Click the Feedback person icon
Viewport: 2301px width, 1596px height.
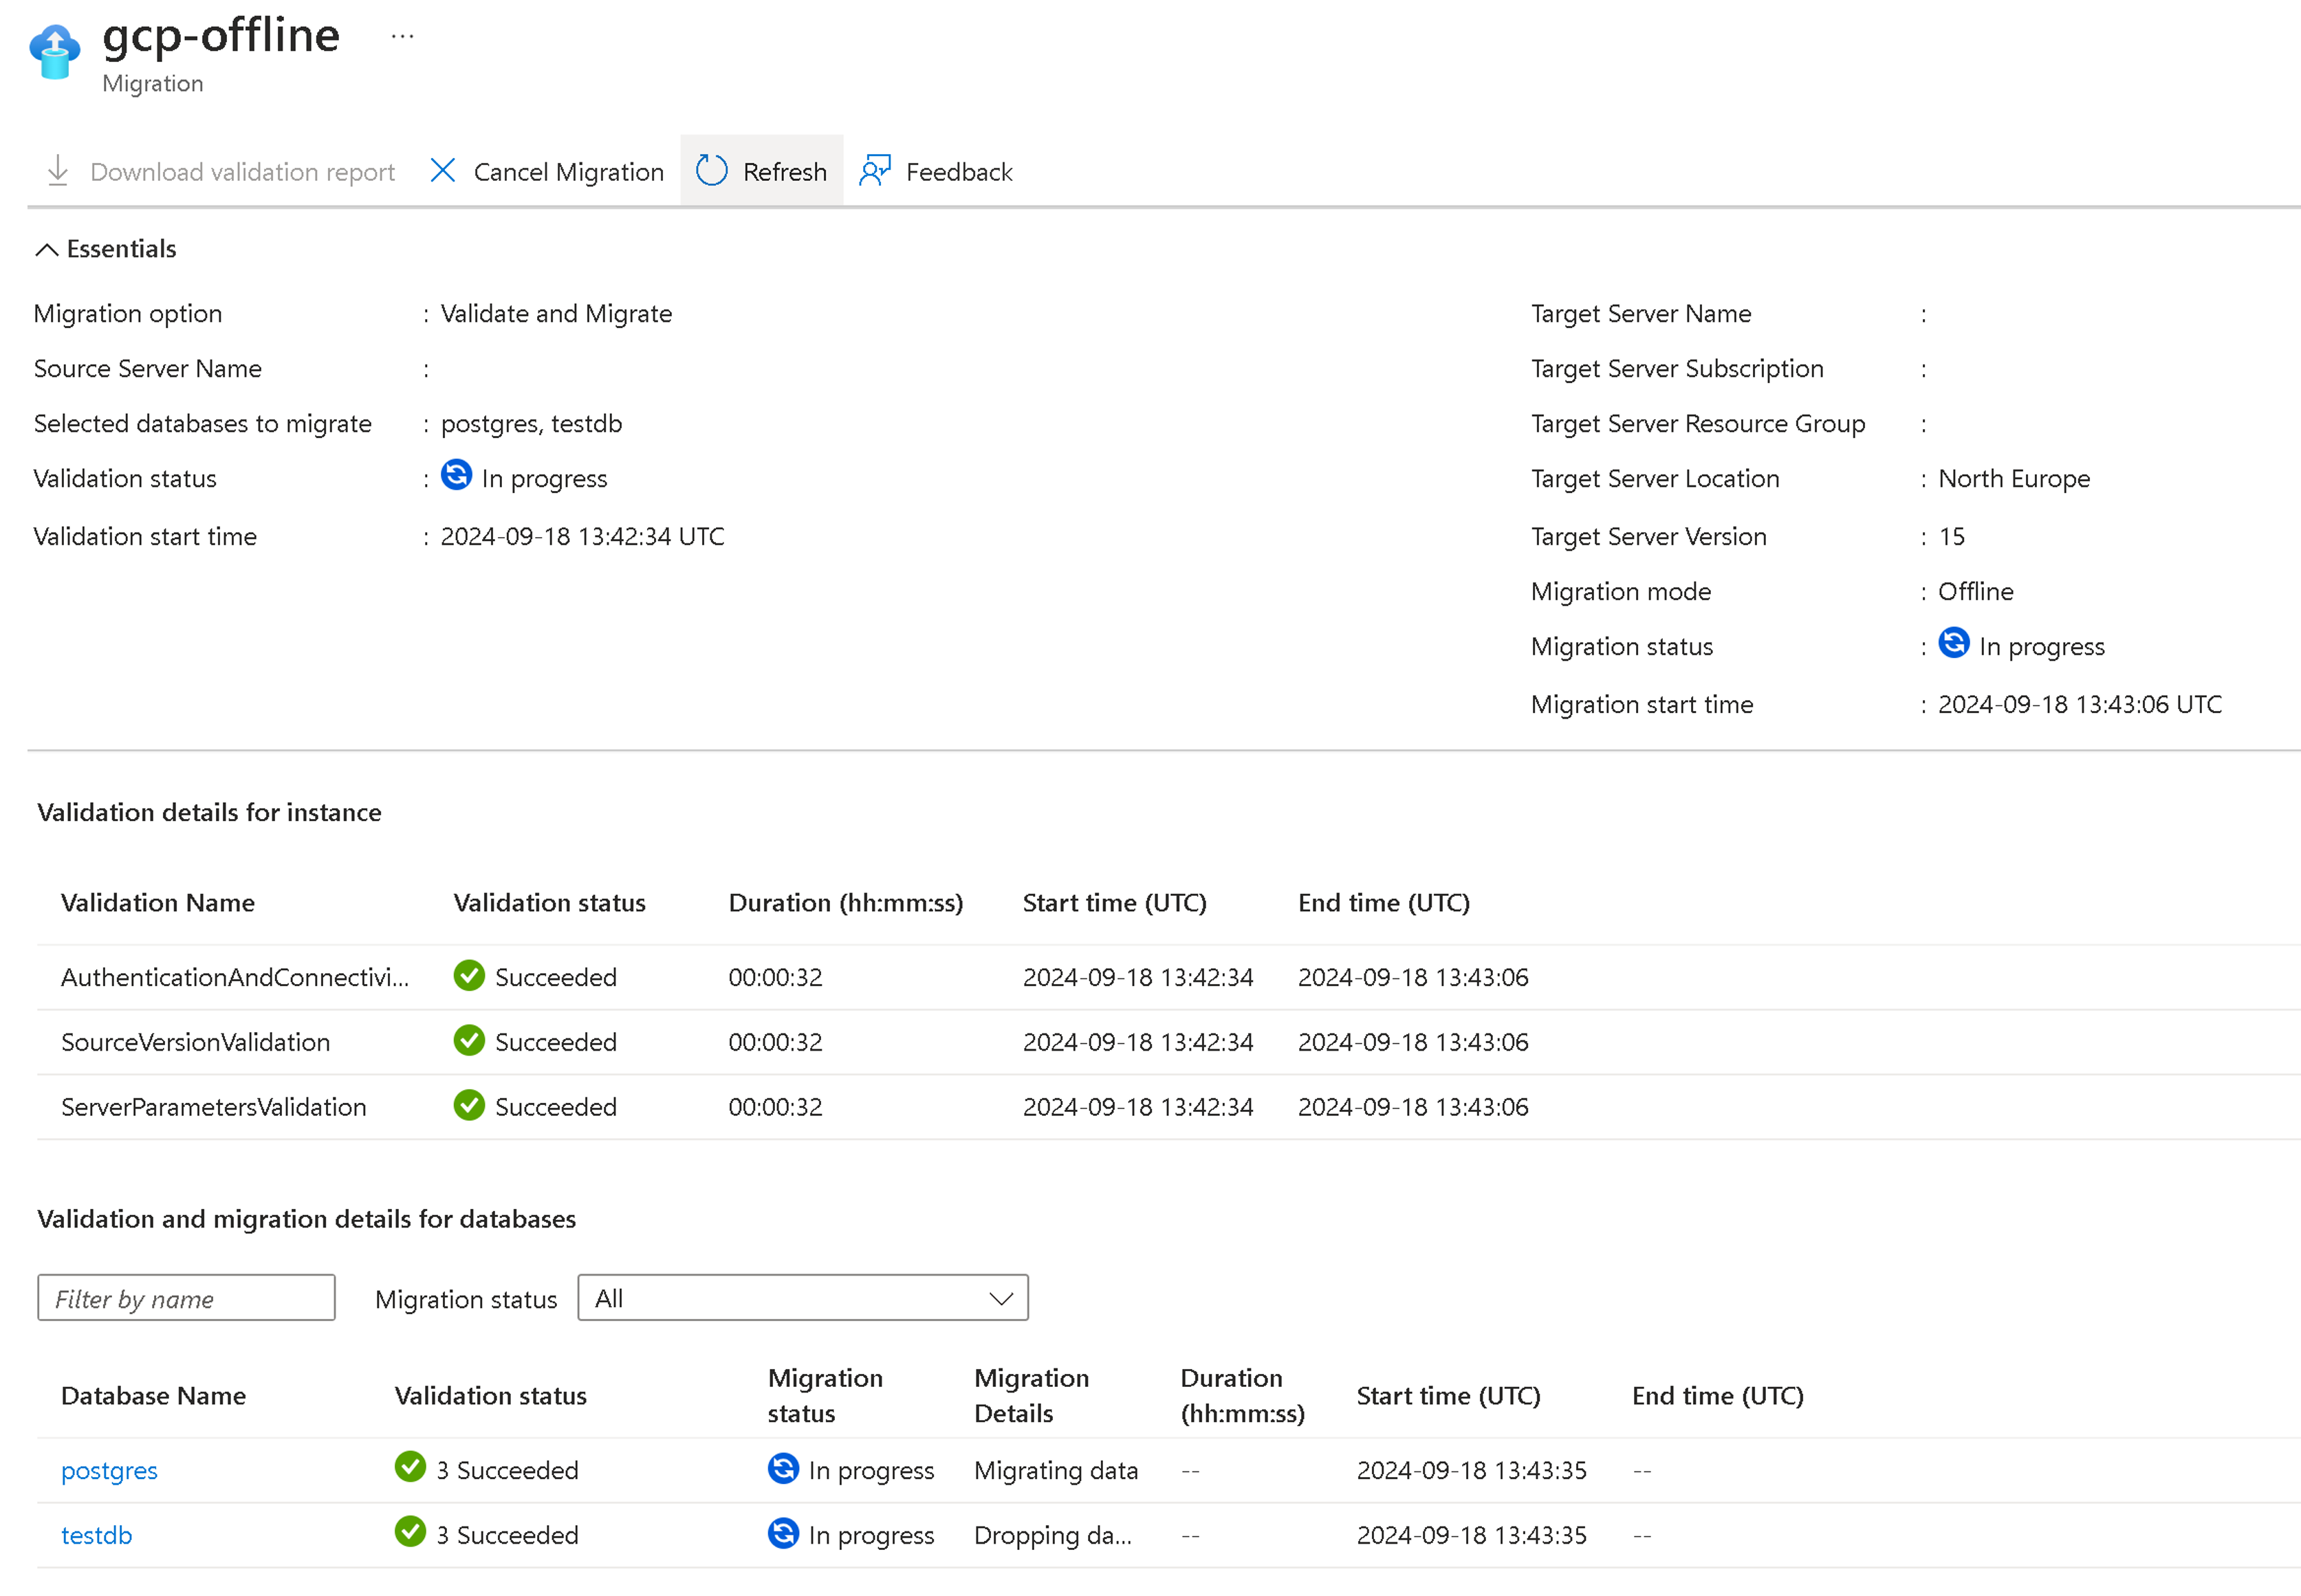(875, 171)
